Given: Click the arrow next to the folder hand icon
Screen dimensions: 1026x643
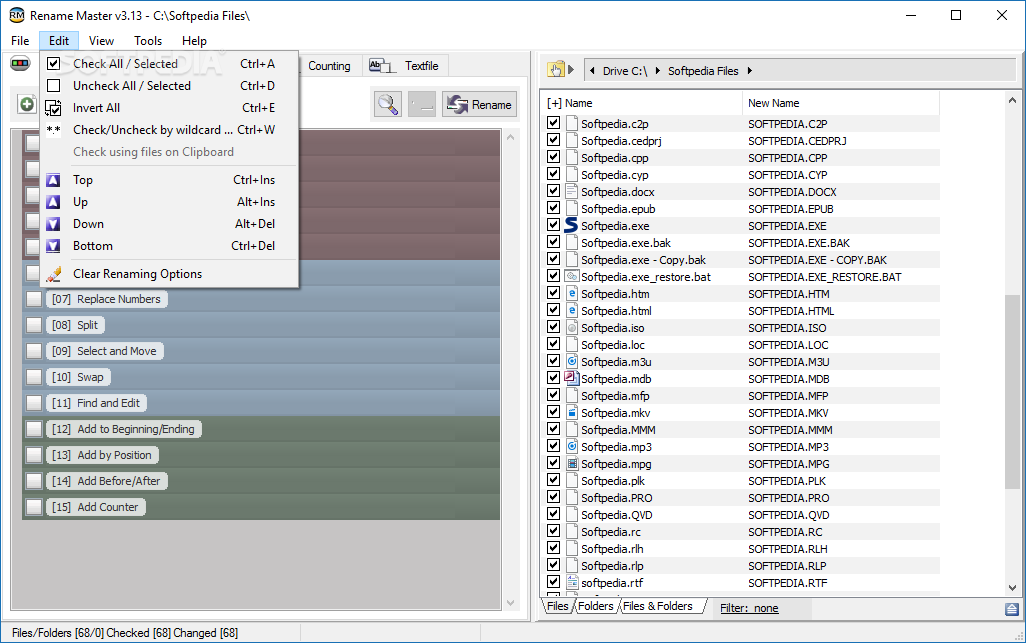Looking at the screenshot, I should coord(571,69).
